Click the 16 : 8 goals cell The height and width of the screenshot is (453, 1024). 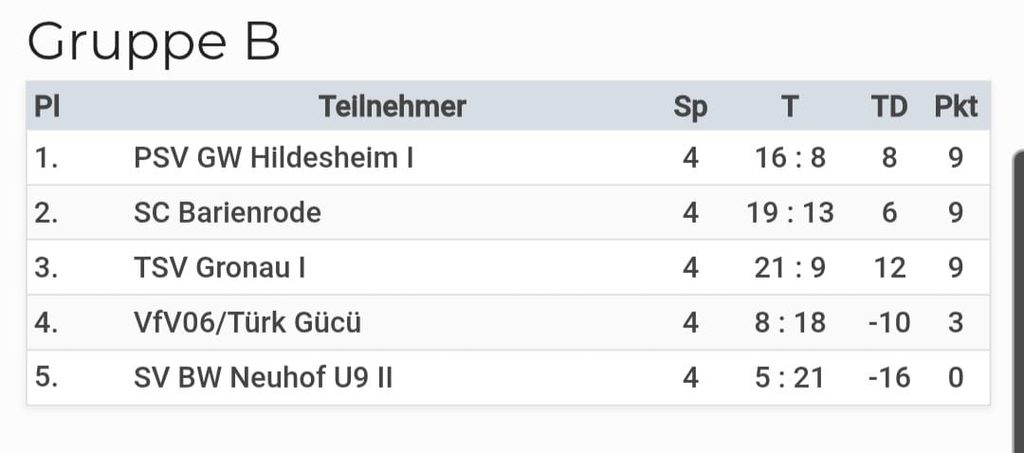coord(790,158)
